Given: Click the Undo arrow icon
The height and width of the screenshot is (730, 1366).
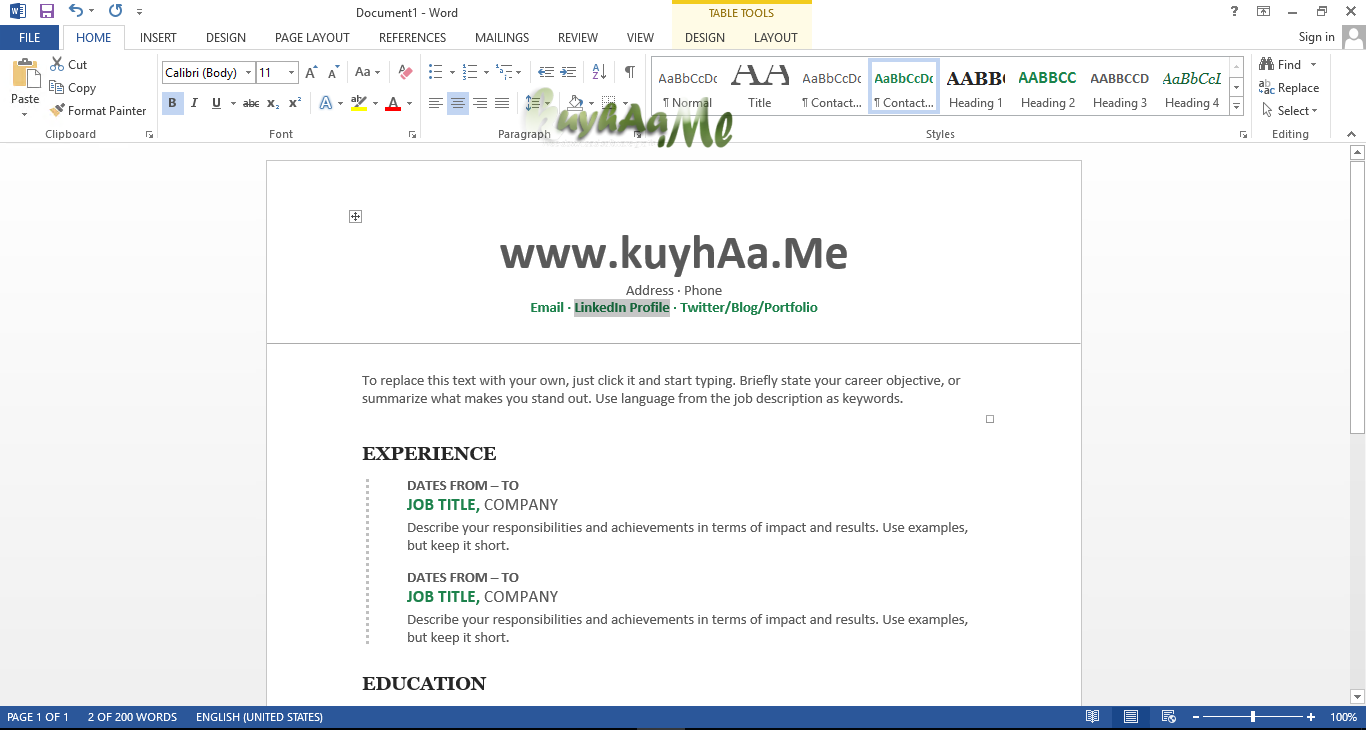Looking at the screenshot, I should [76, 12].
